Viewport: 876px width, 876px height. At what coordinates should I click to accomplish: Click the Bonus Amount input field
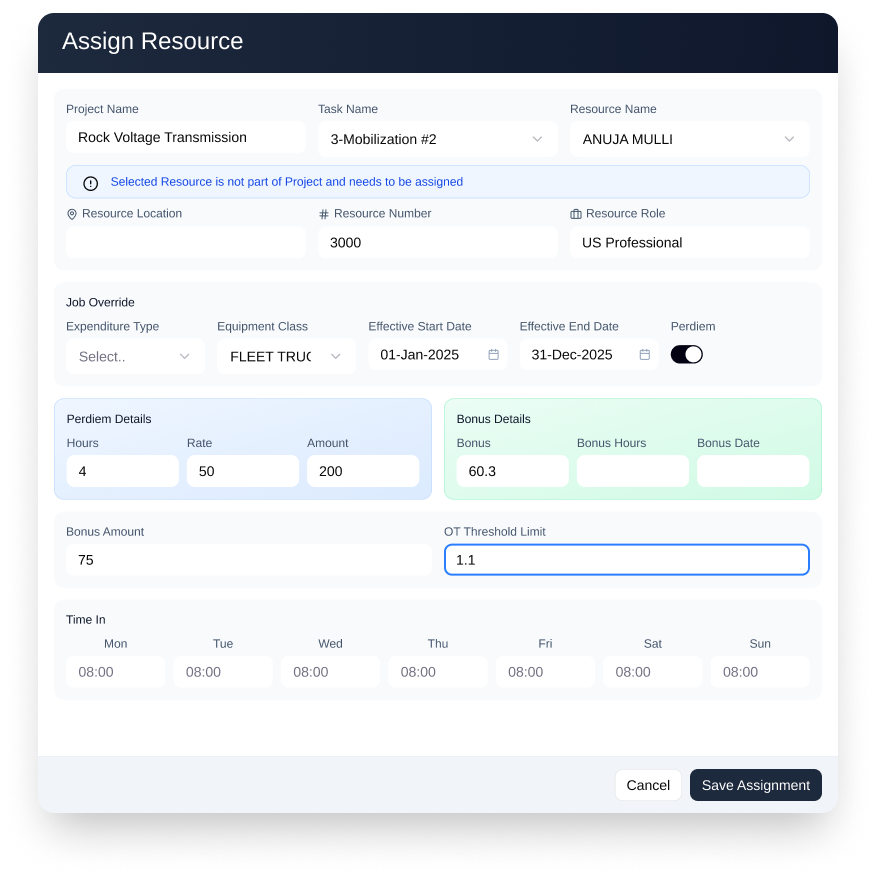click(248, 560)
